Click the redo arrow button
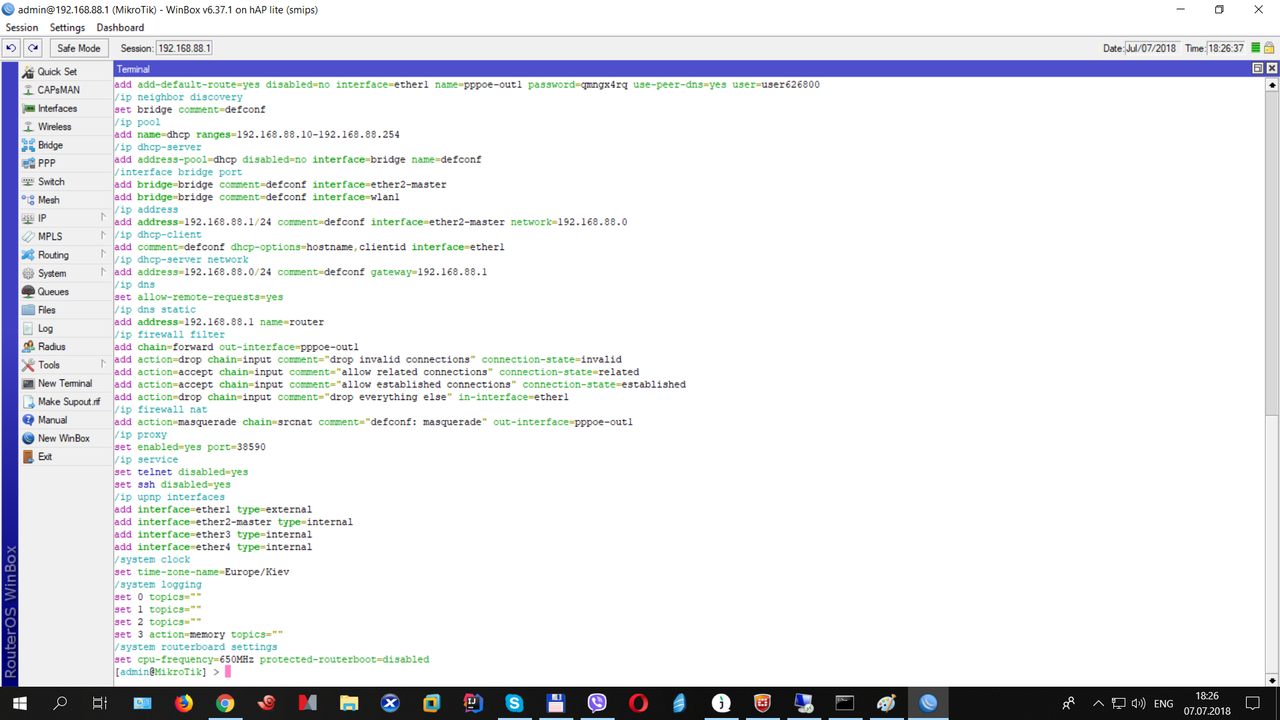The height and width of the screenshot is (720, 1280). pyautogui.click(x=33, y=48)
